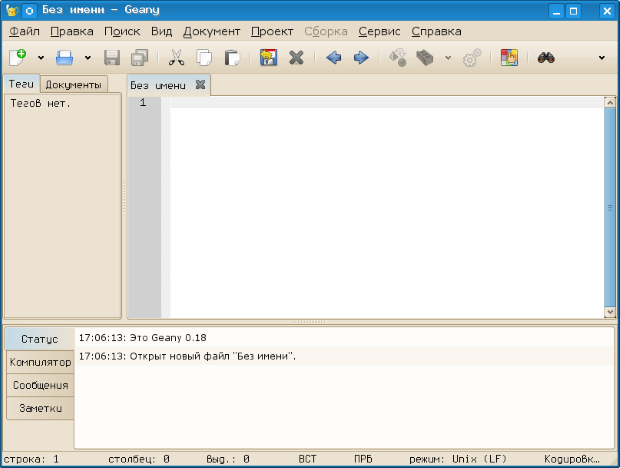Expand the toolbar overflow arrow at right
Image resolution: width=620 pixels, height=468 pixels.
[x=601, y=58]
